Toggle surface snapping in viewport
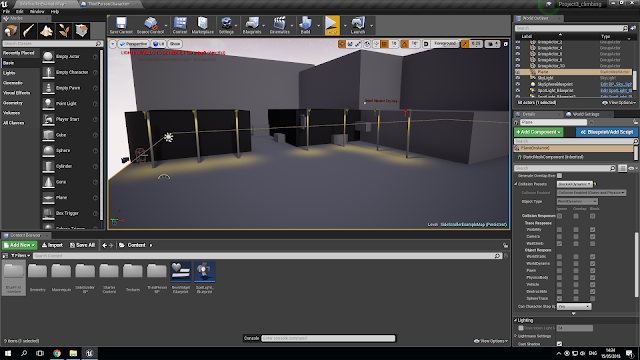Image resolution: width=640 pixels, height=360 pixels. (x=376, y=44)
